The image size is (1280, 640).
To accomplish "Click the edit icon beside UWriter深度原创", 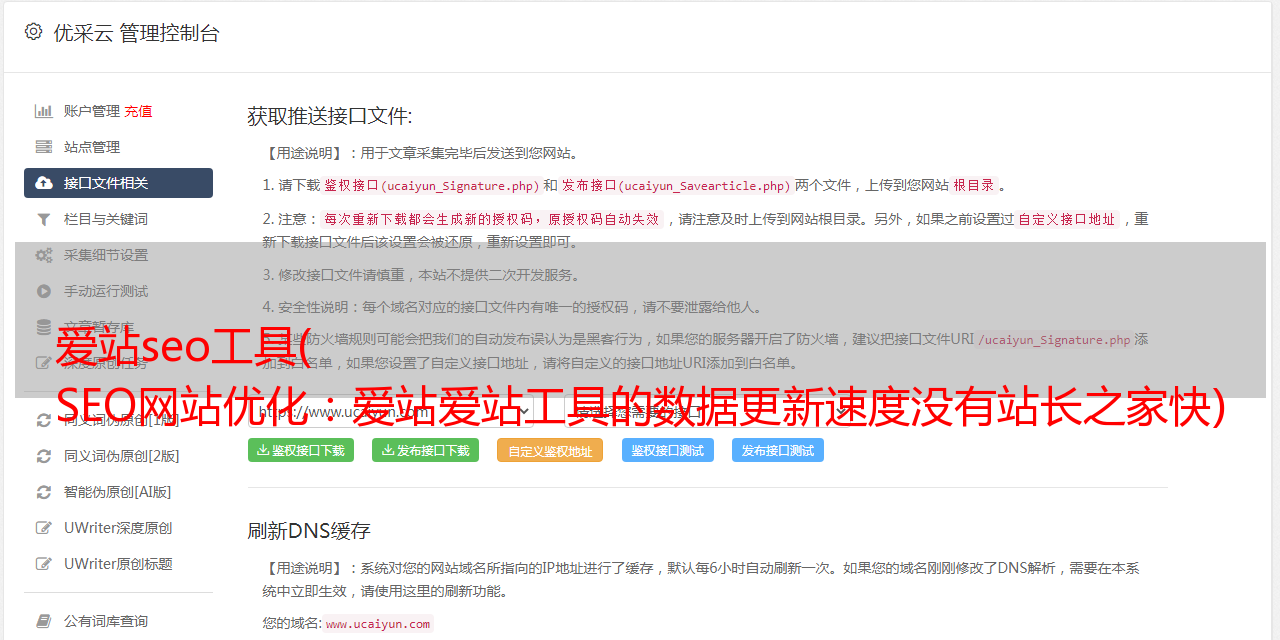I will [x=44, y=528].
